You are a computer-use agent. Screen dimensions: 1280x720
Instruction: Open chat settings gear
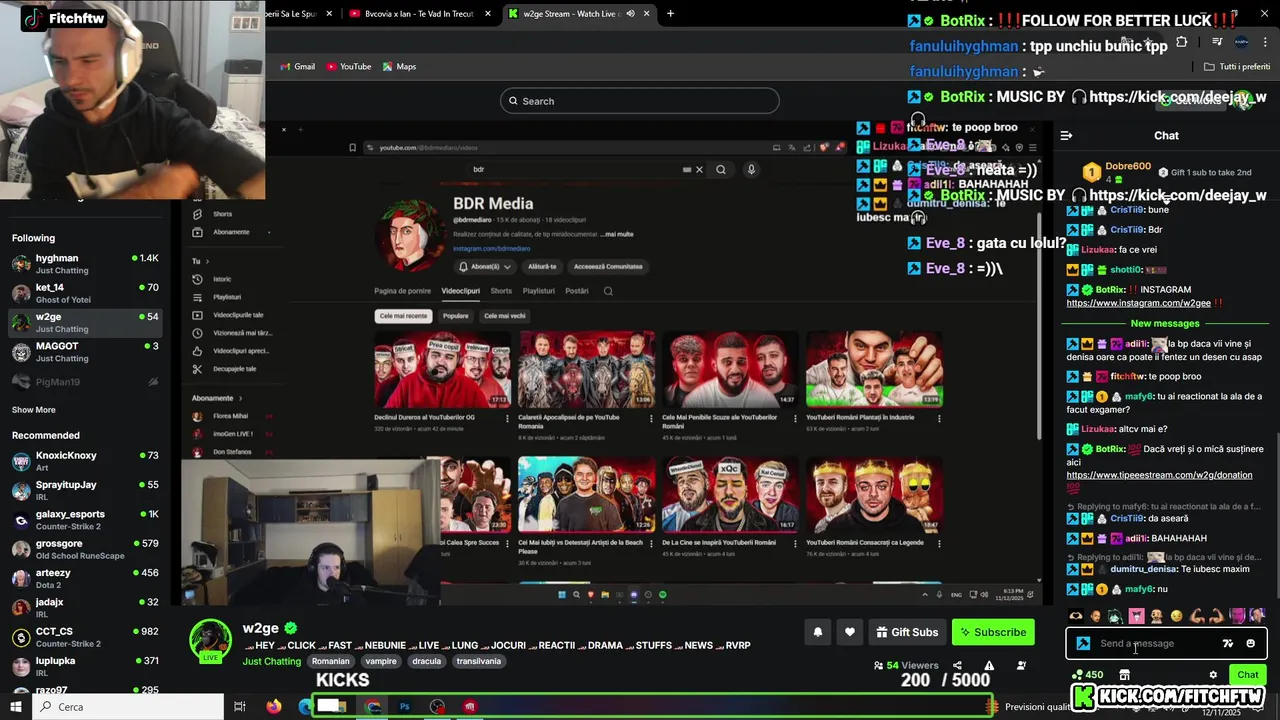pyautogui.click(x=1213, y=675)
